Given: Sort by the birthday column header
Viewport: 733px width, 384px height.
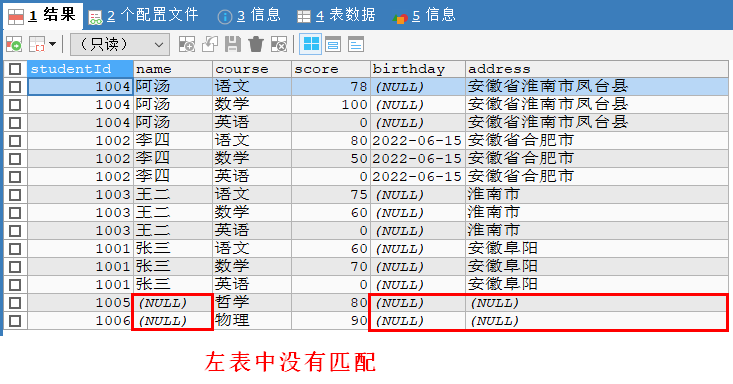Looking at the screenshot, I should 418,69.
